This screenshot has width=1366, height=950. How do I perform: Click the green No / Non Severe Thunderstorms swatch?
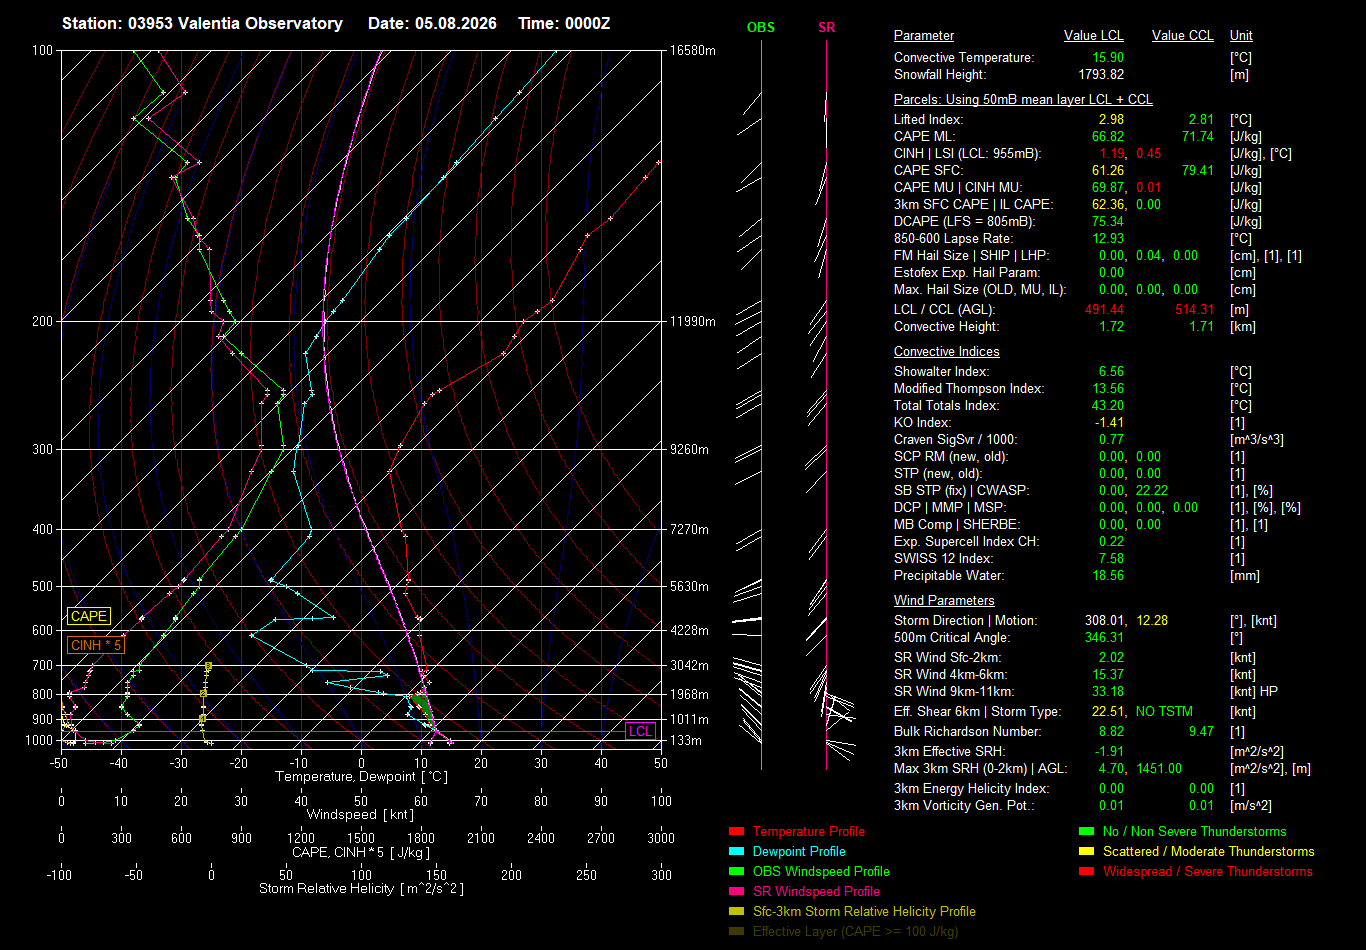coord(1086,831)
